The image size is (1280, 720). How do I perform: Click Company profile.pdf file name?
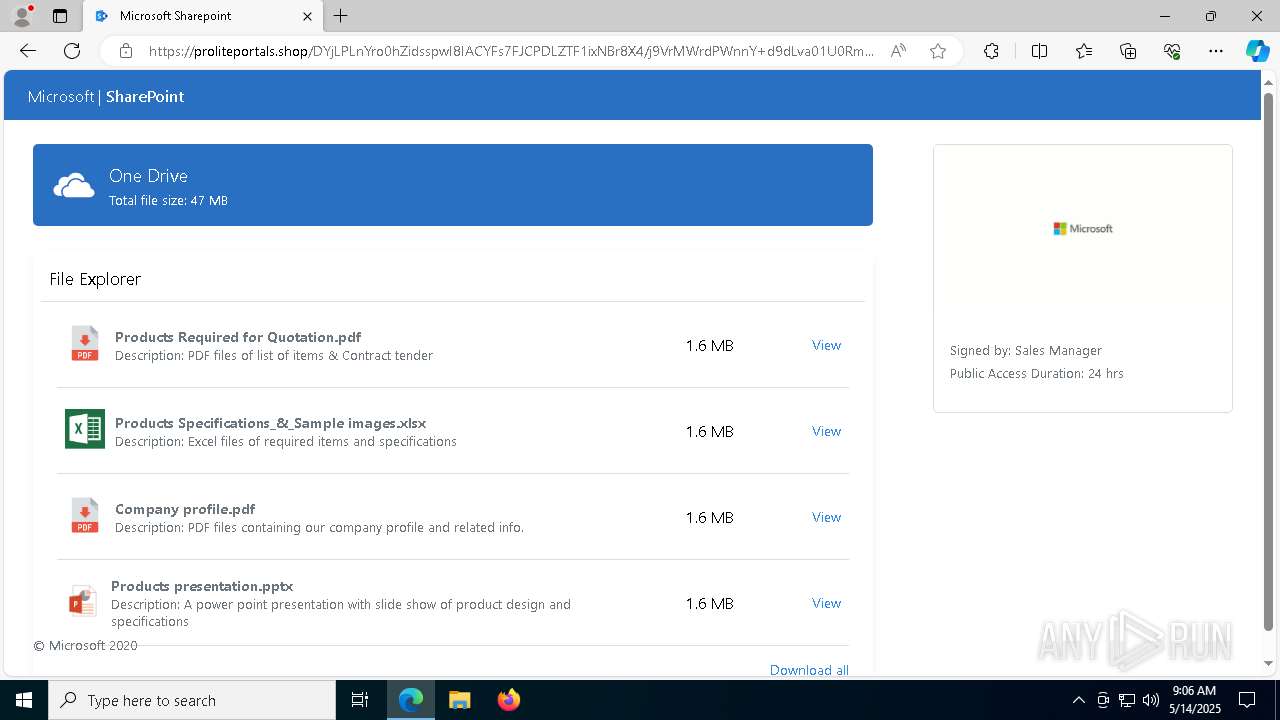tap(185, 509)
